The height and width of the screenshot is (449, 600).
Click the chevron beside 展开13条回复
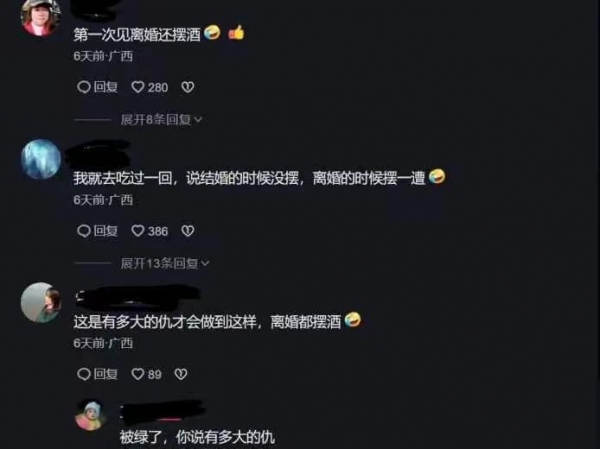(205, 263)
